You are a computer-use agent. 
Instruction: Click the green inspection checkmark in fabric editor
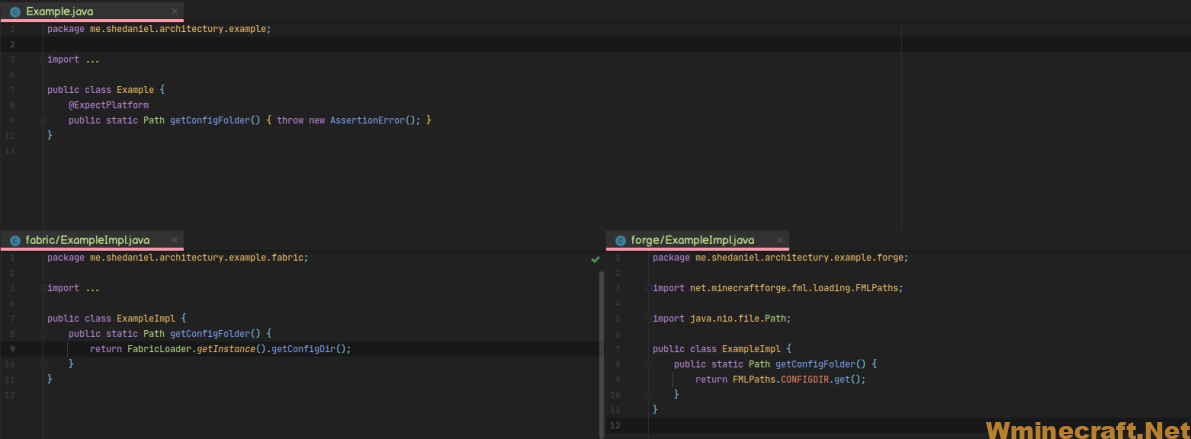(595, 259)
